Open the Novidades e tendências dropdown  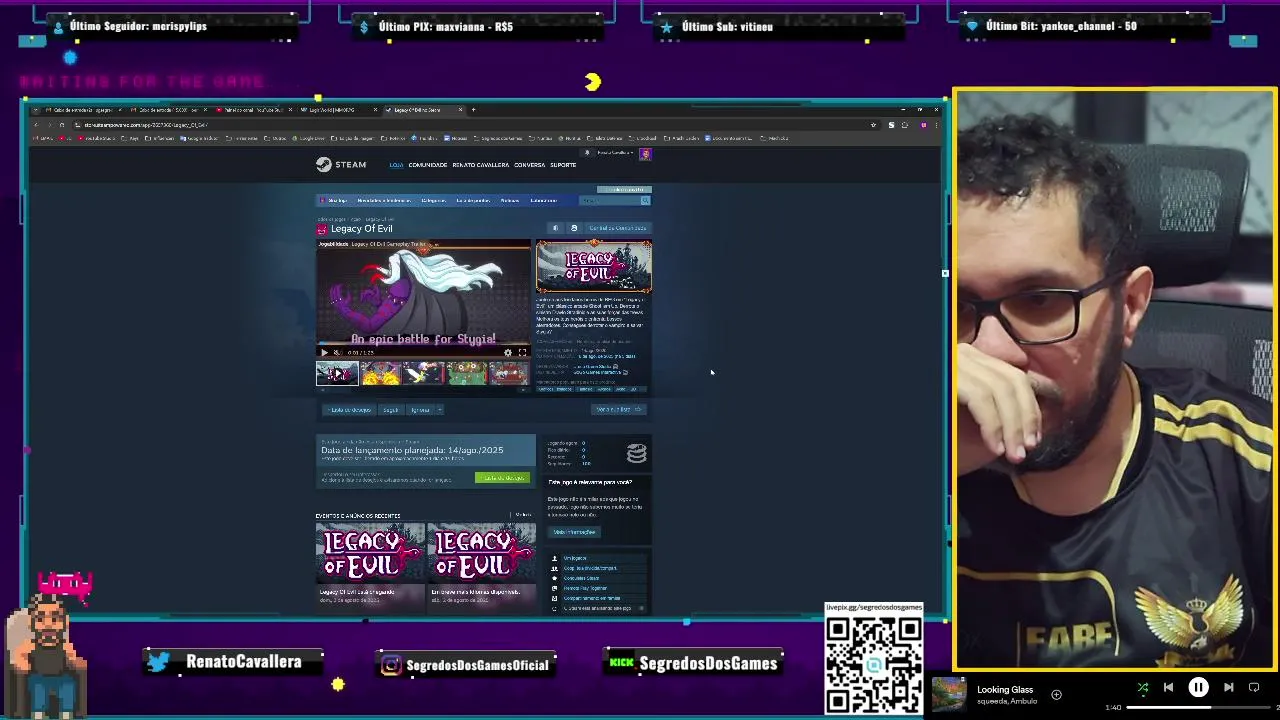pyautogui.click(x=384, y=200)
